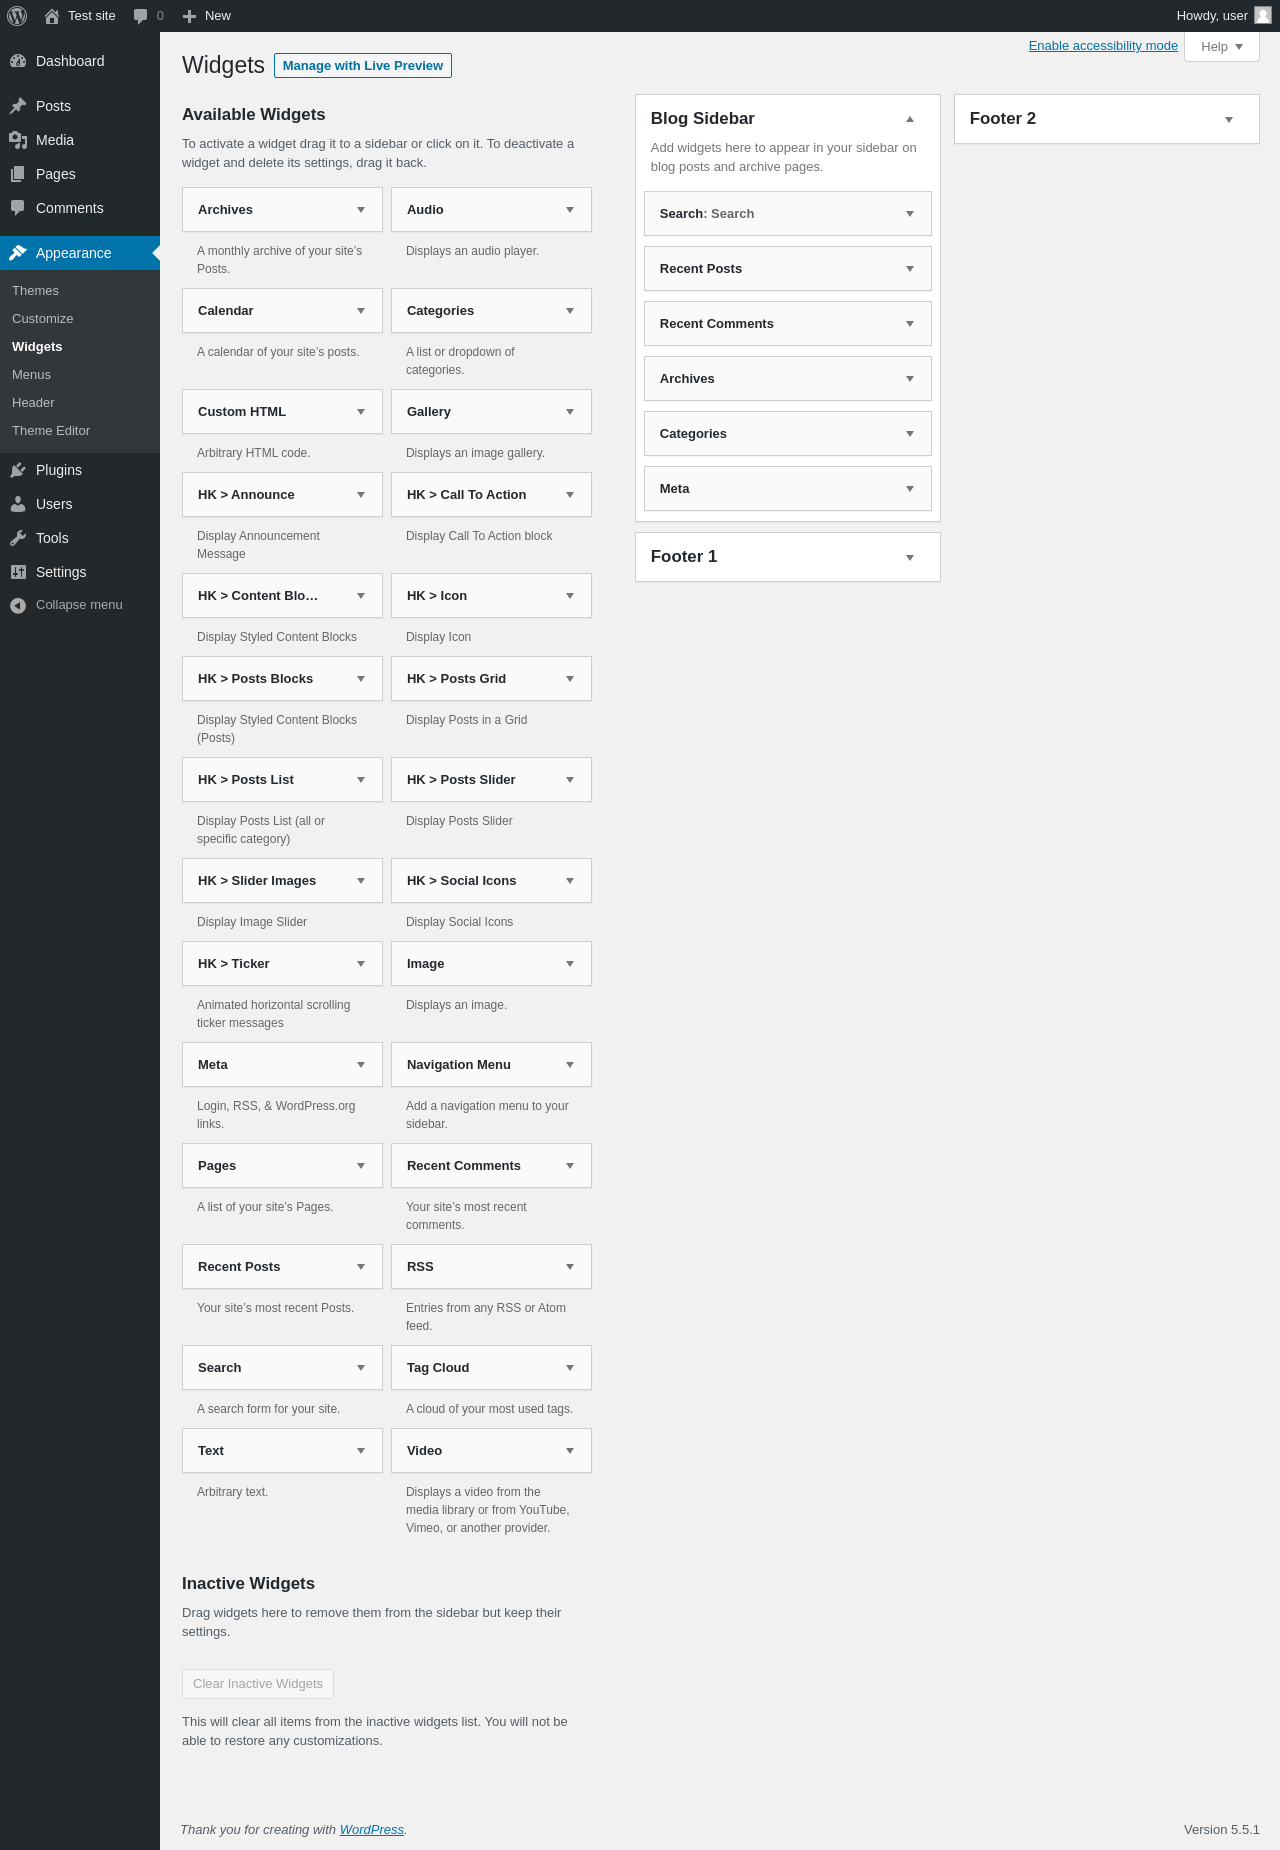The image size is (1280, 1850).
Task: Click 'Display Posts in a Grid' description
Action: click(466, 720)
